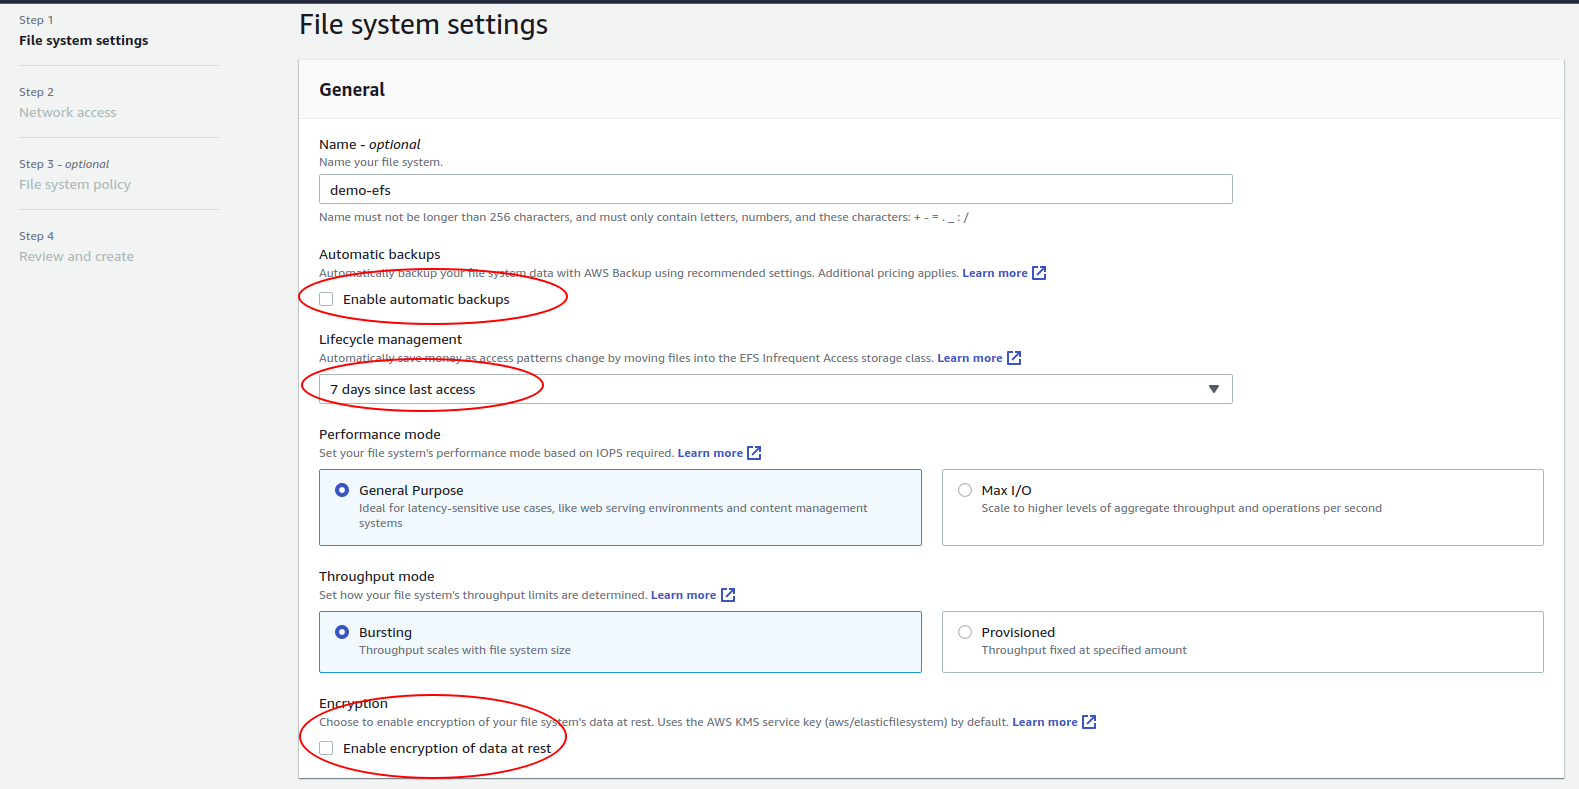Click the 'Enable encryption of data at rest' label
The width and height of the screenshot is (1579, 789).
[447, 748]
